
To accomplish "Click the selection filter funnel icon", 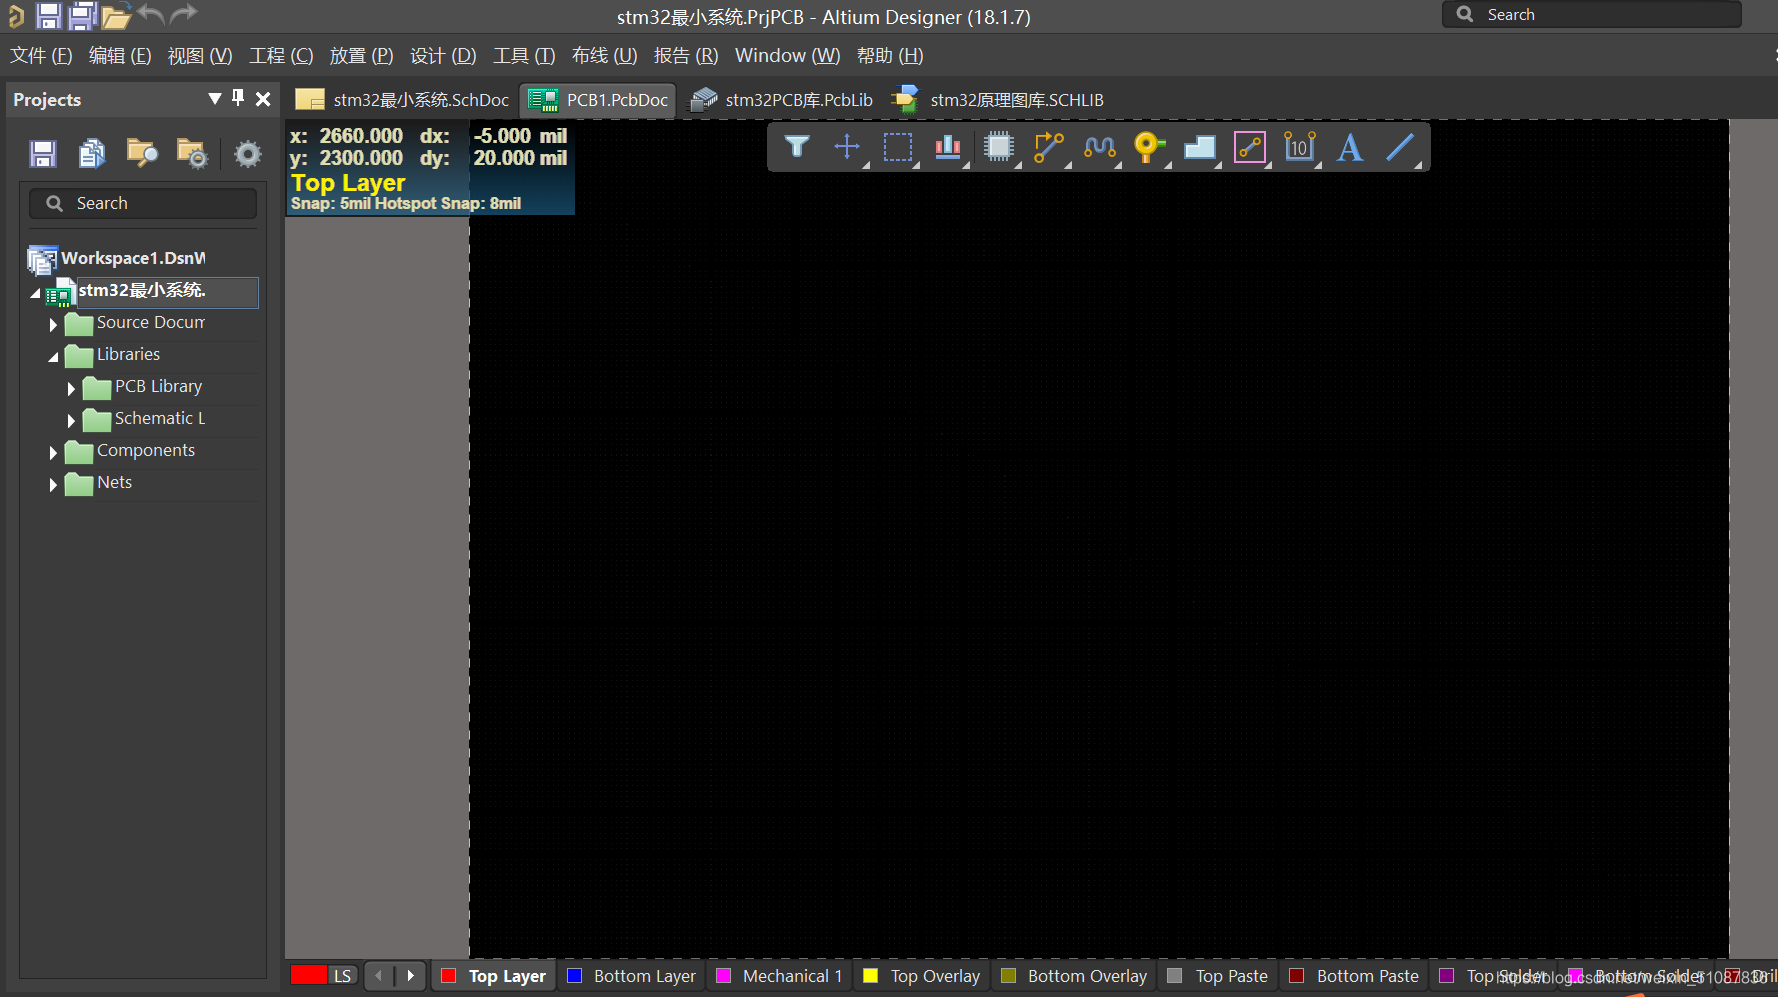I will pos(797,147).
